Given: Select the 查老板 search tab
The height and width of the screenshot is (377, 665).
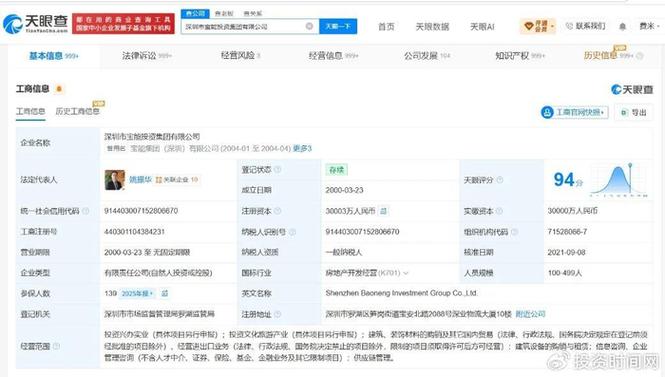Looking at the screenshot, I should point(224,14).
